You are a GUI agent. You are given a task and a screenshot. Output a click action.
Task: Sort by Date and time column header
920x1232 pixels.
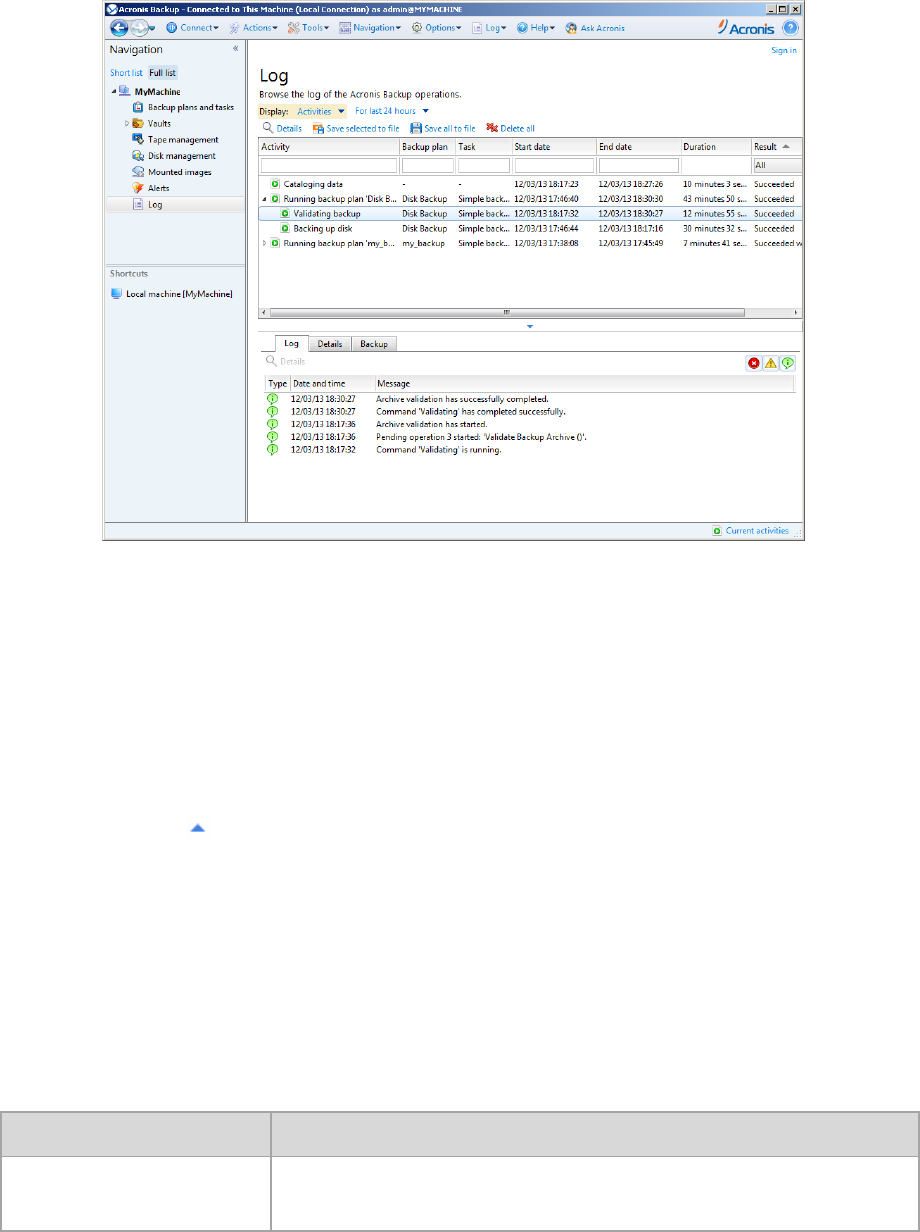331,383
